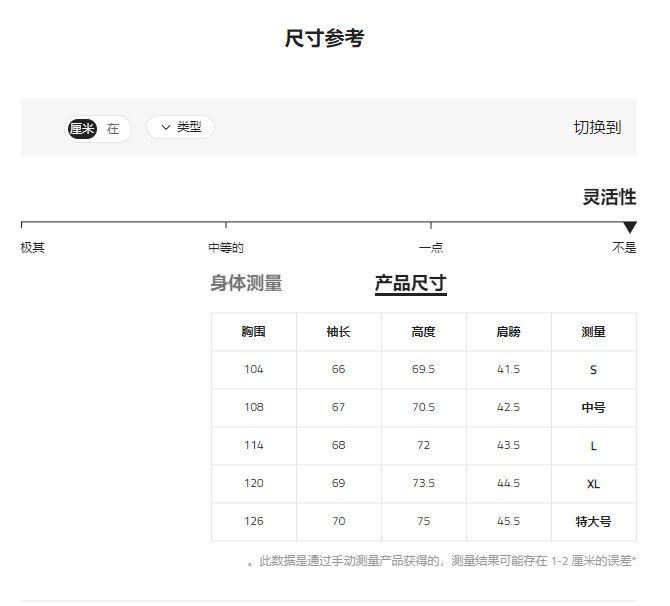Click the 袖长 column header

click(338, 332)
